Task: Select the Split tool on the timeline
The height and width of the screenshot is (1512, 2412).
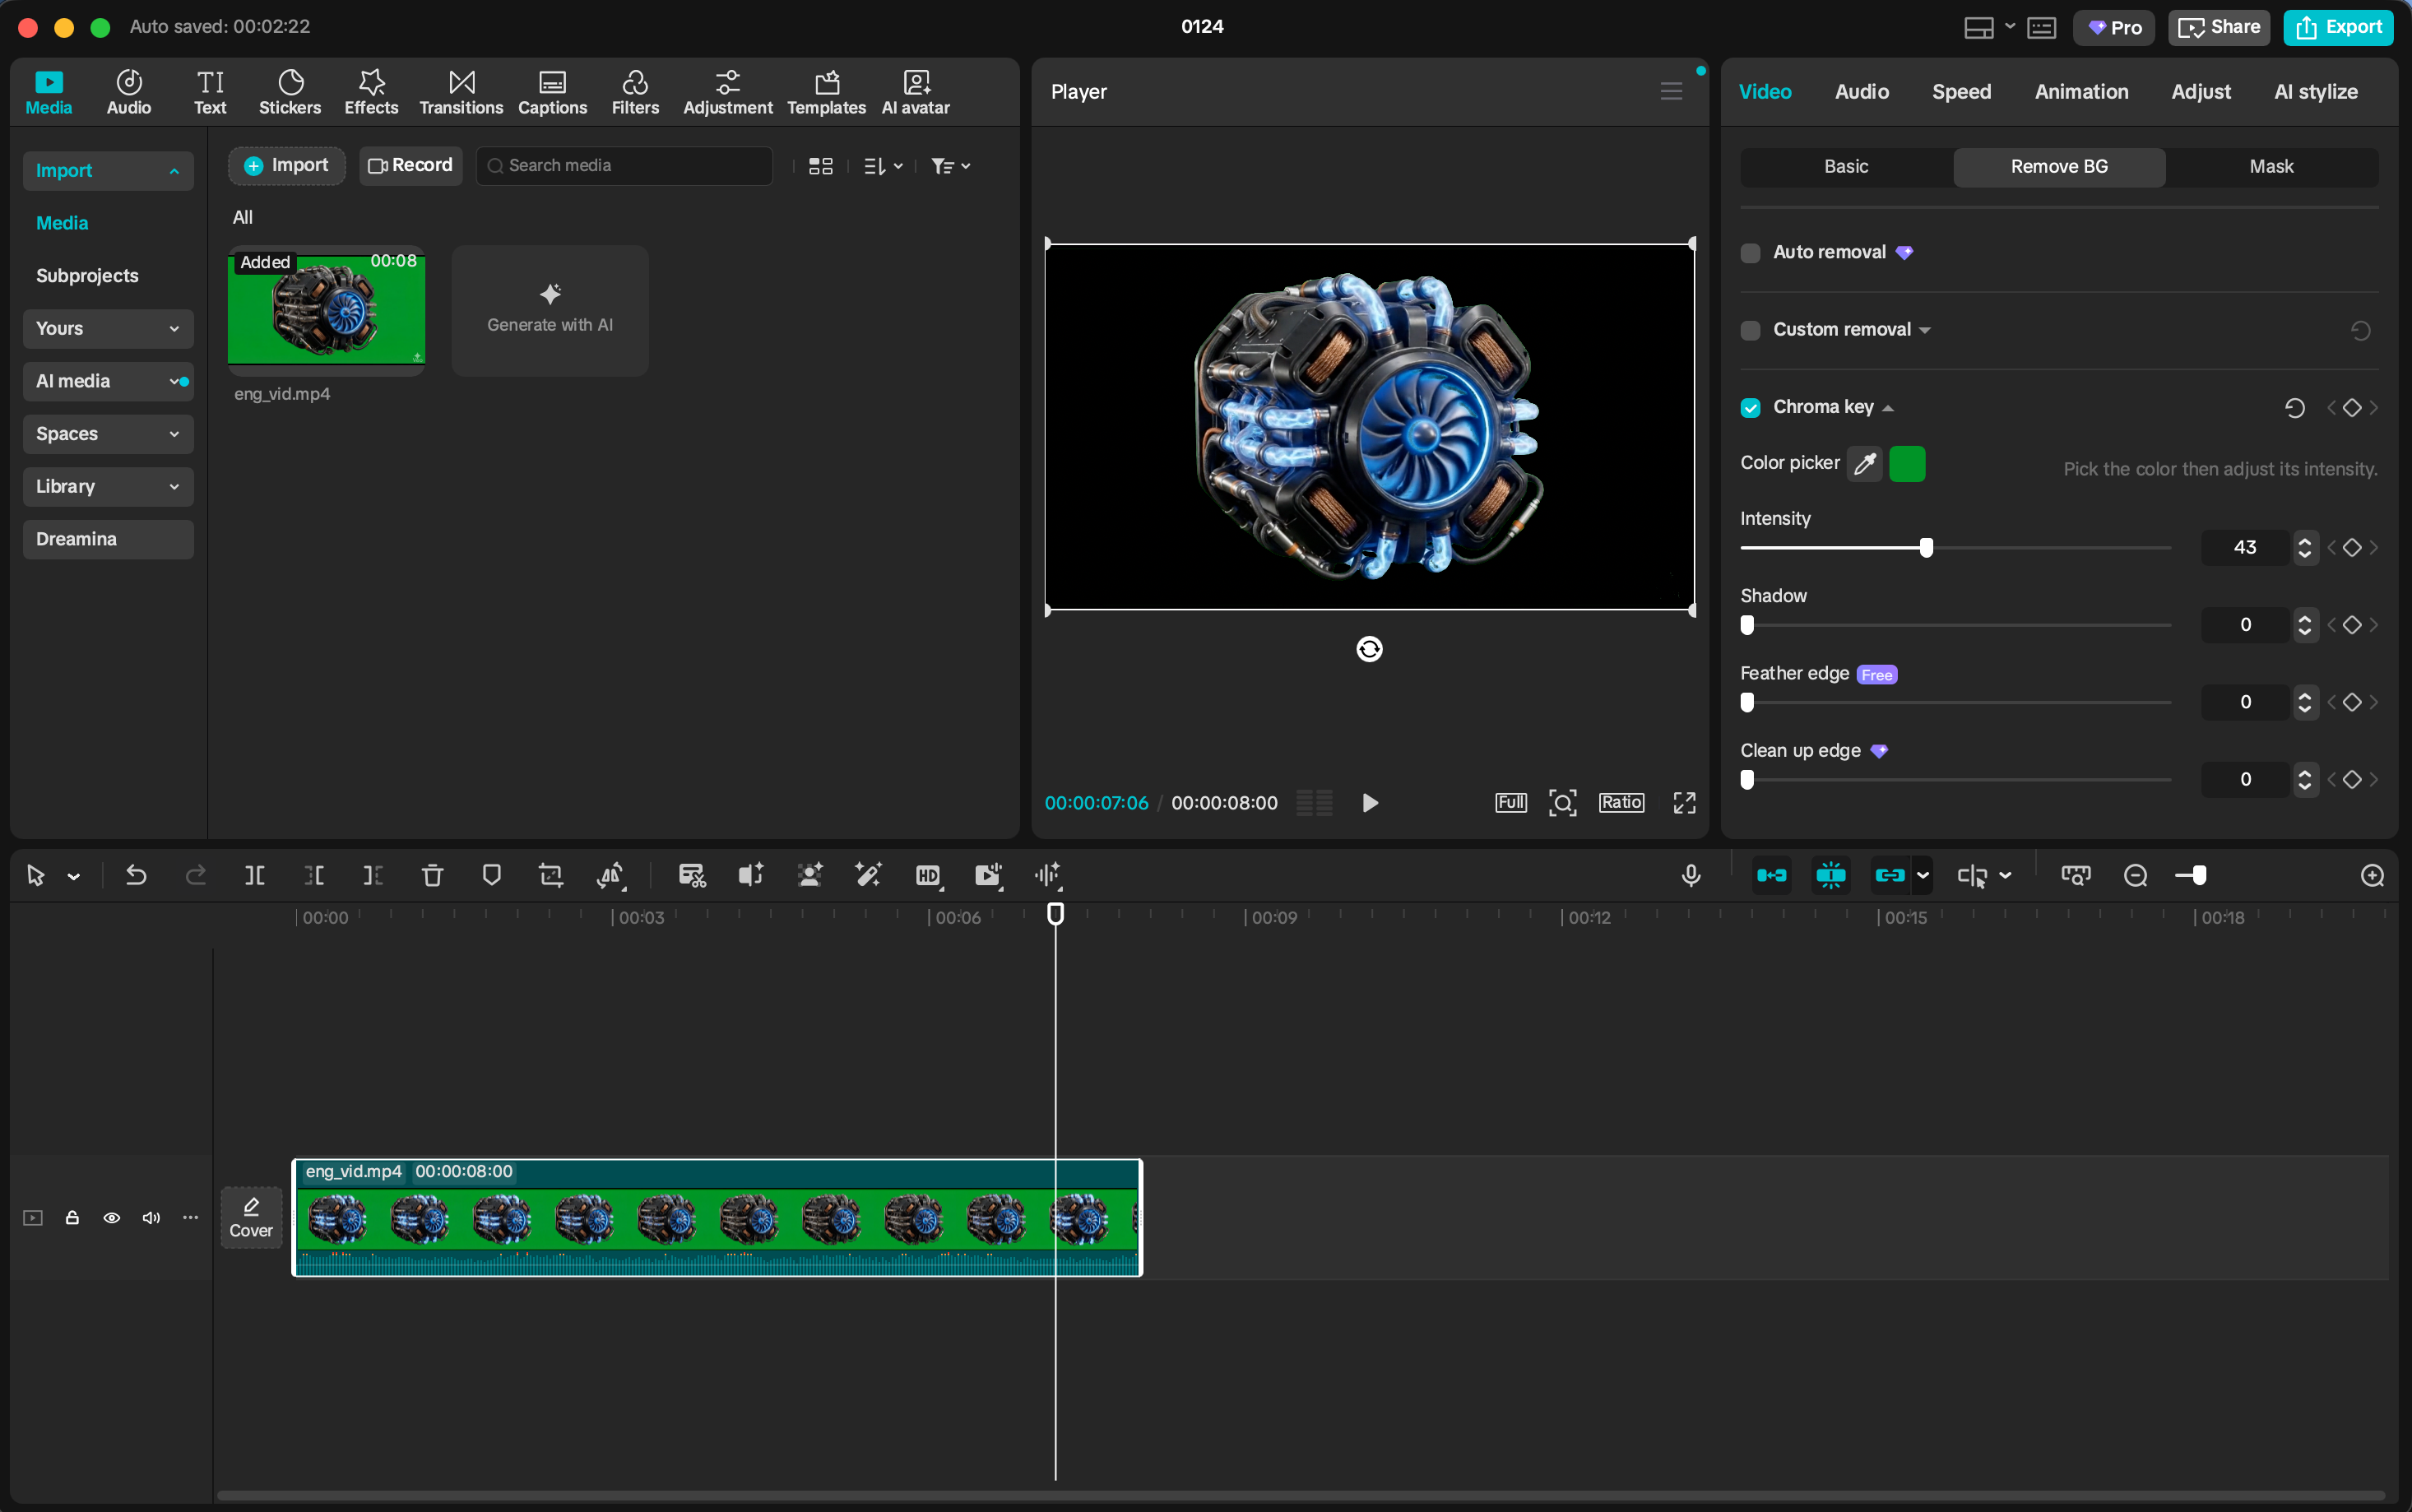Action: tap(254, 875)
